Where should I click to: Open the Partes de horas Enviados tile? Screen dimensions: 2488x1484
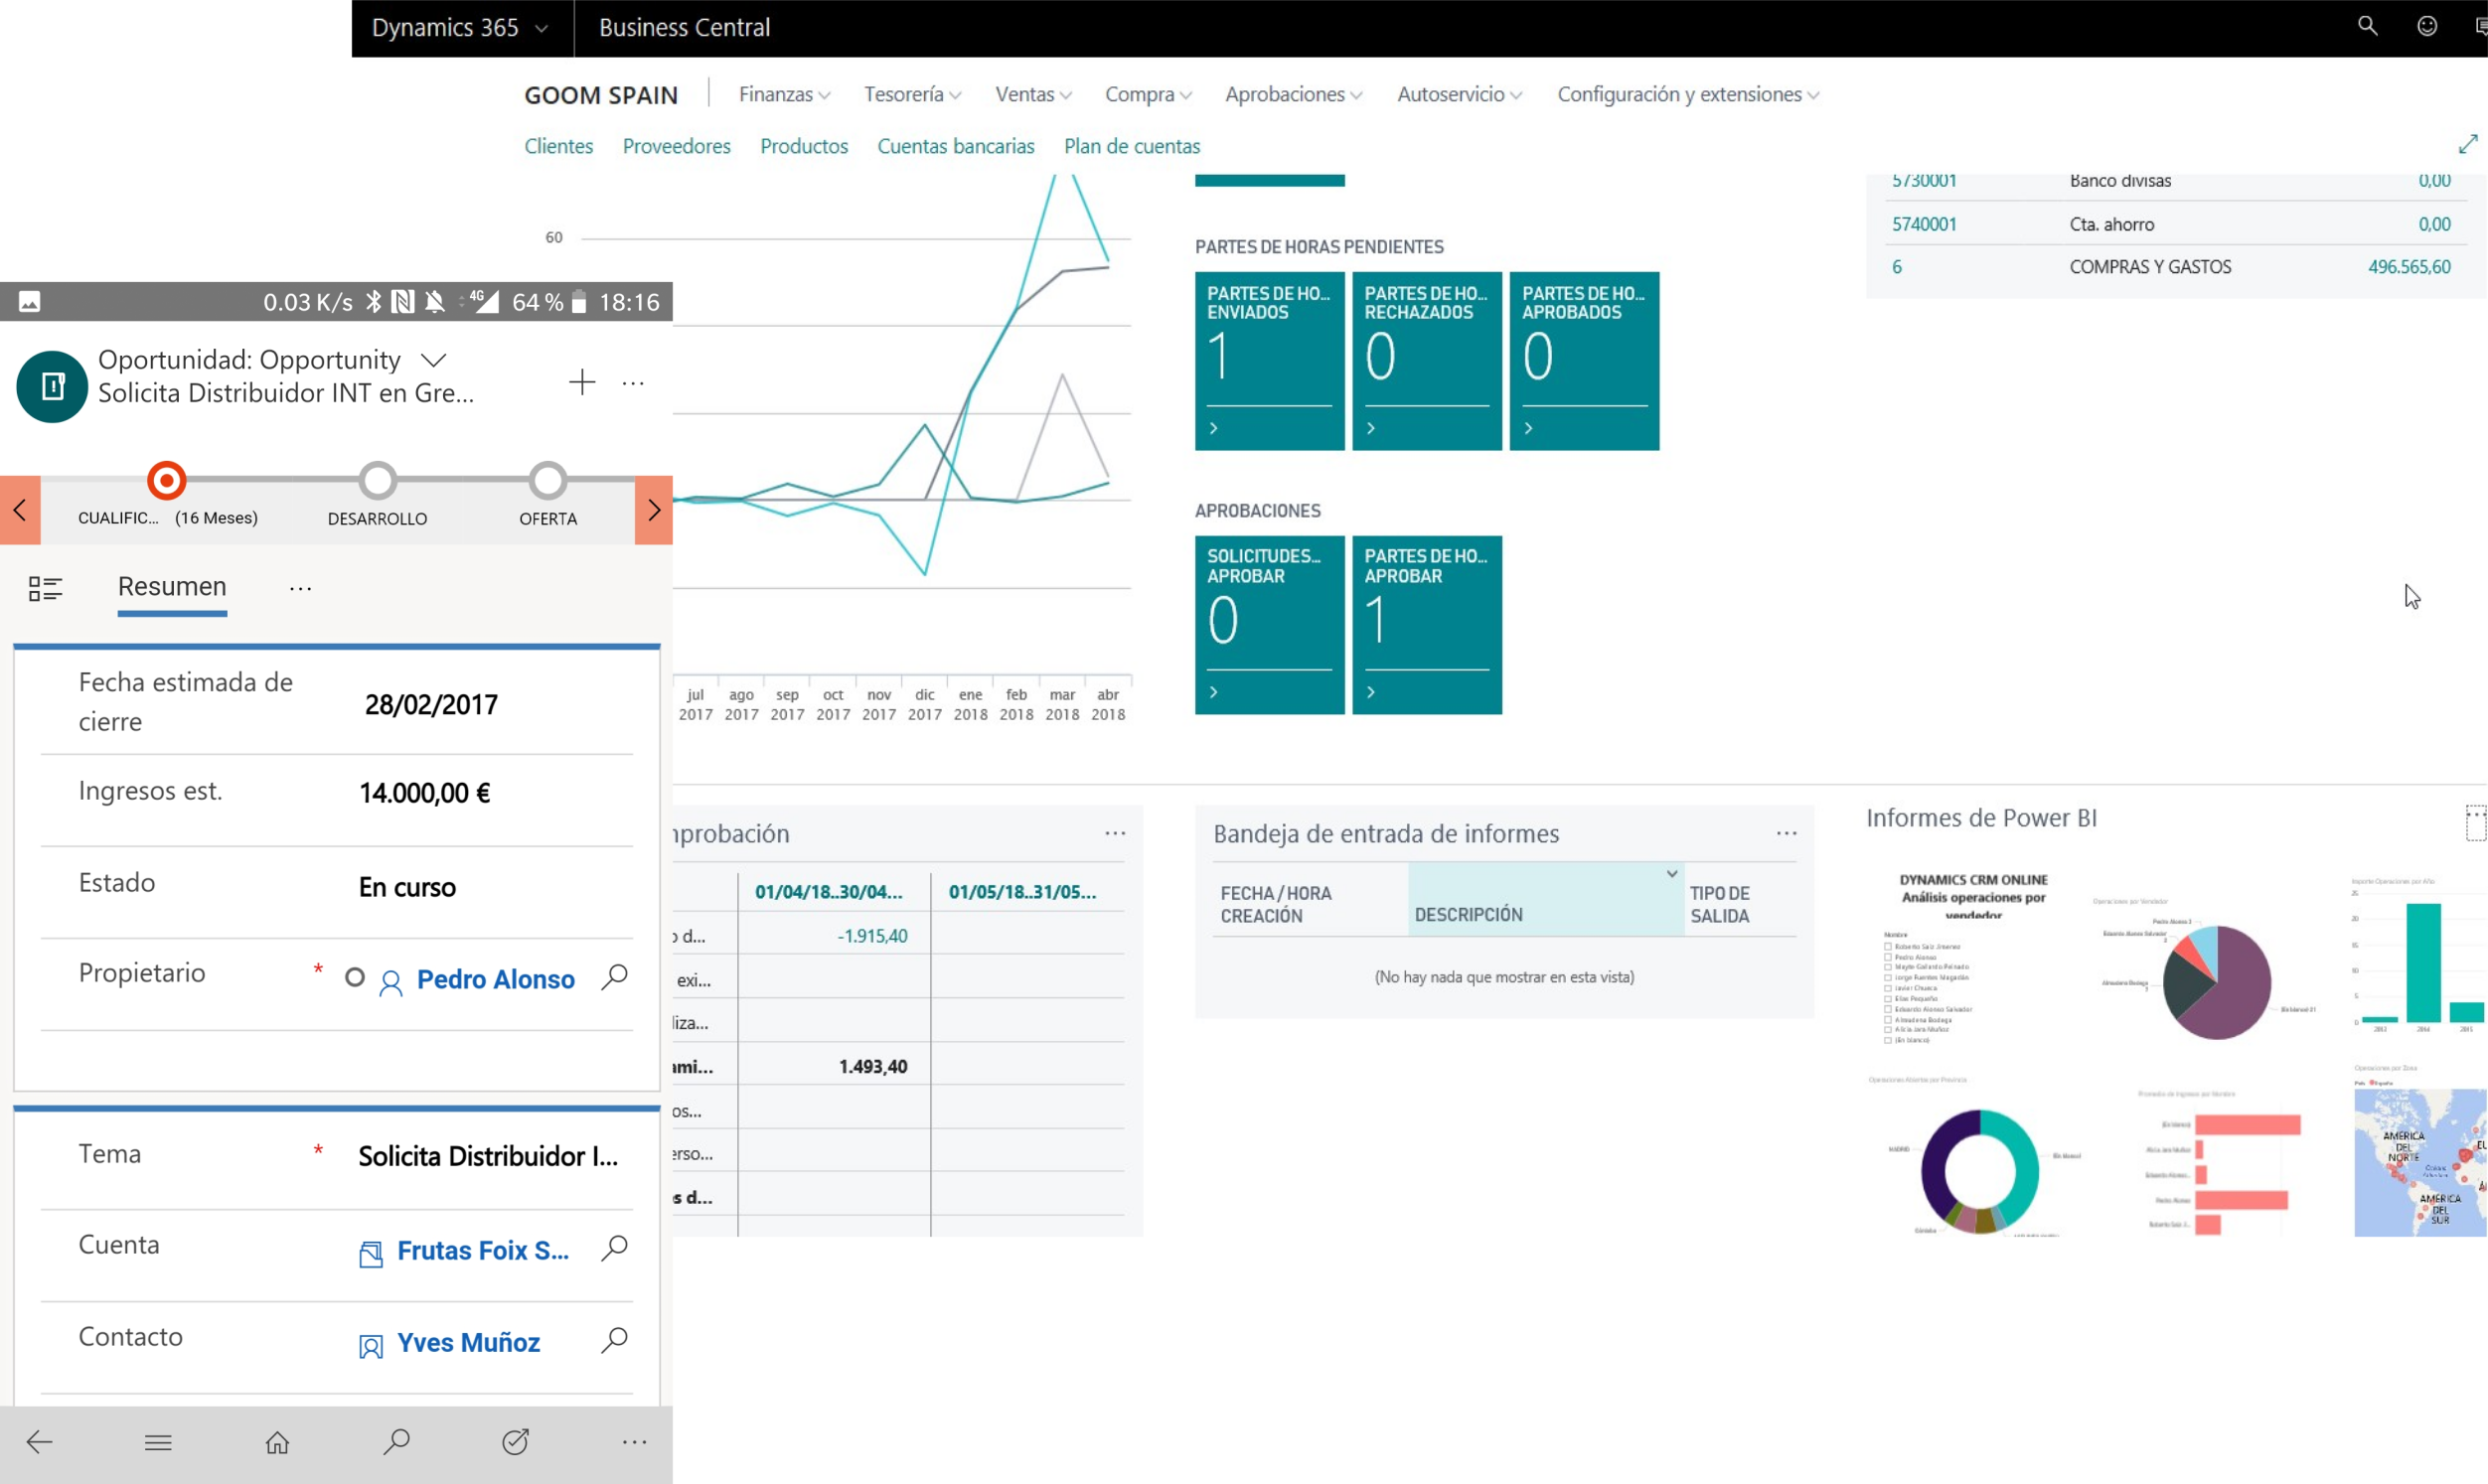(x=1269, y=360)
